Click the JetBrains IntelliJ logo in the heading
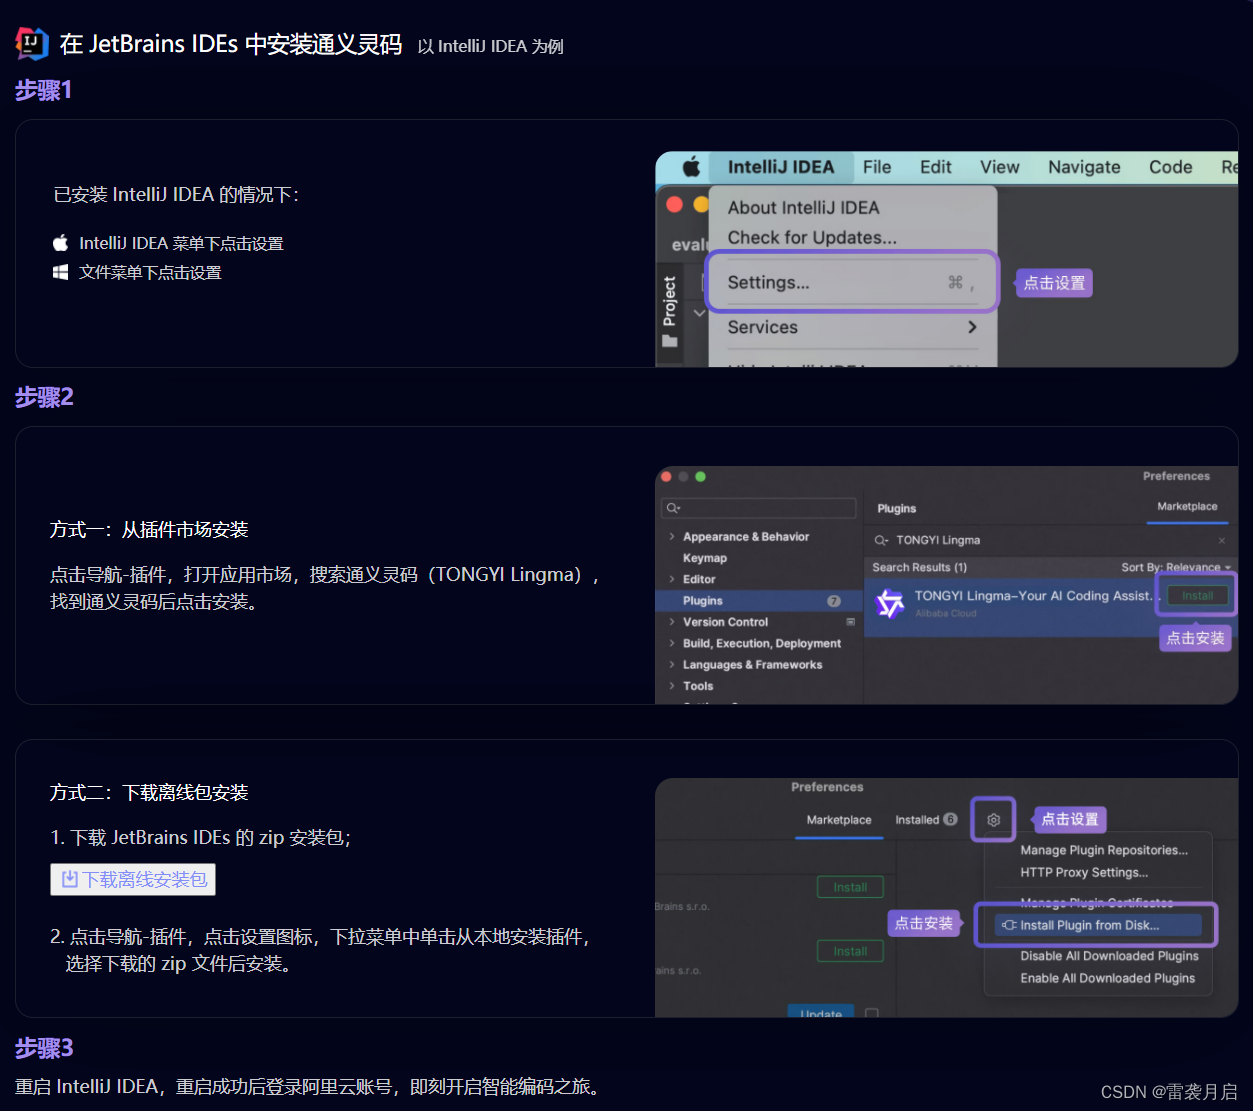This screenshot has width=1253, height=1111. click(32, 44)
